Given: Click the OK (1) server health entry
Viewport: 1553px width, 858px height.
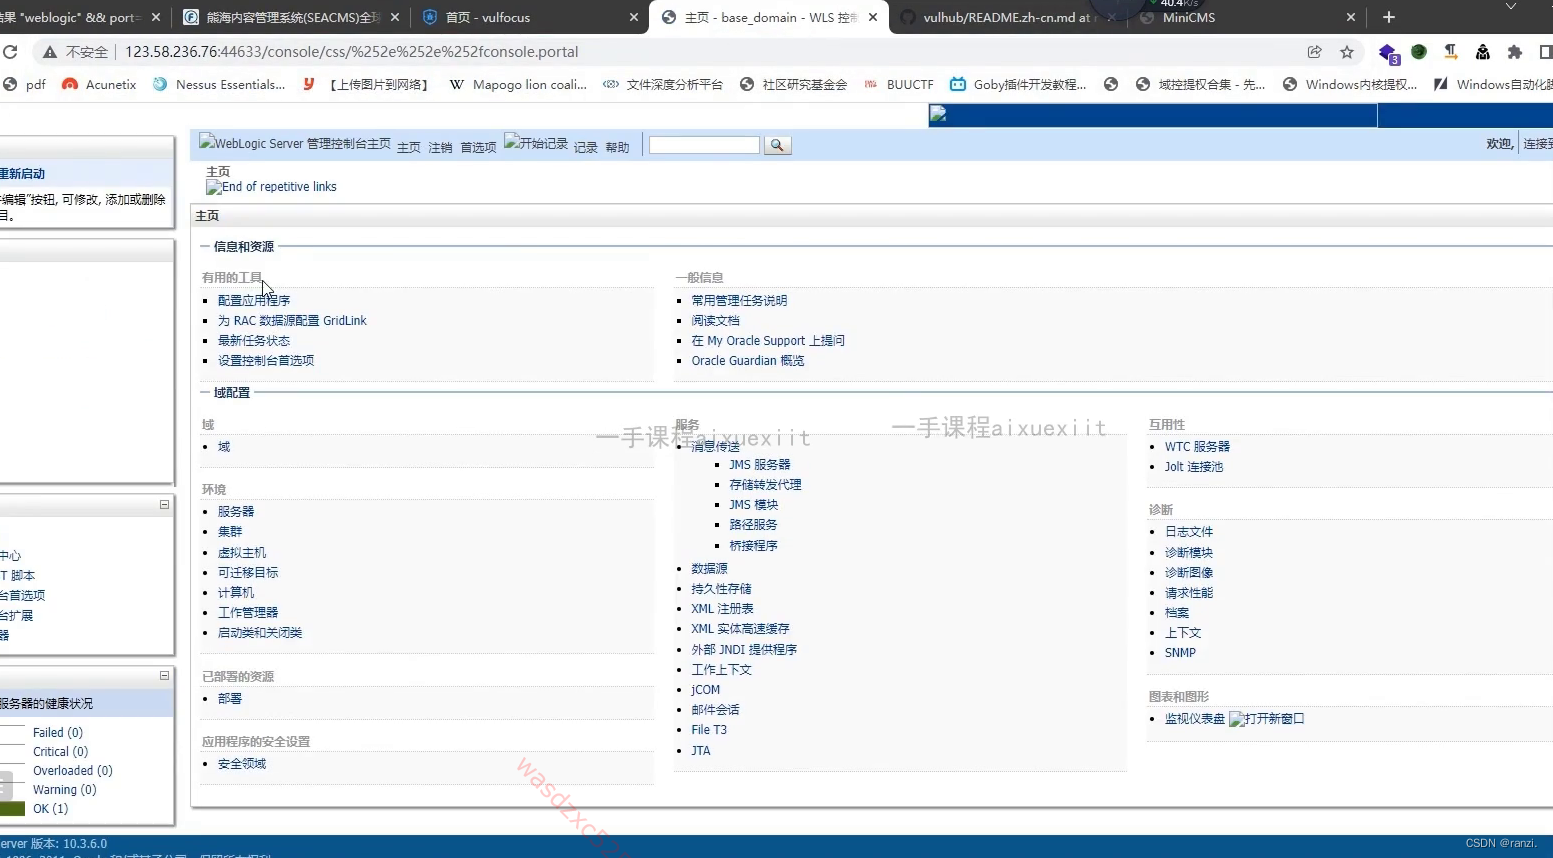Looking at the screenshot, I should tap(51, 809).
